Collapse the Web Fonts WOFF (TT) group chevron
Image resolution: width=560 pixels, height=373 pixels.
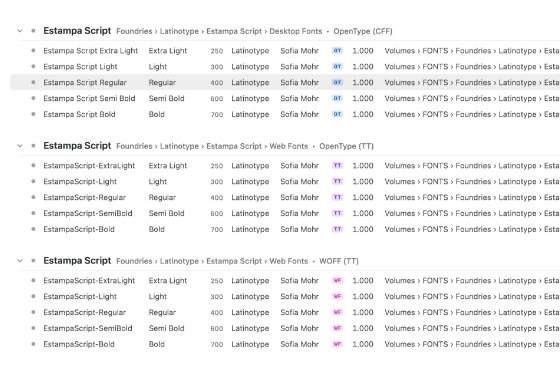tap(20, 261)
